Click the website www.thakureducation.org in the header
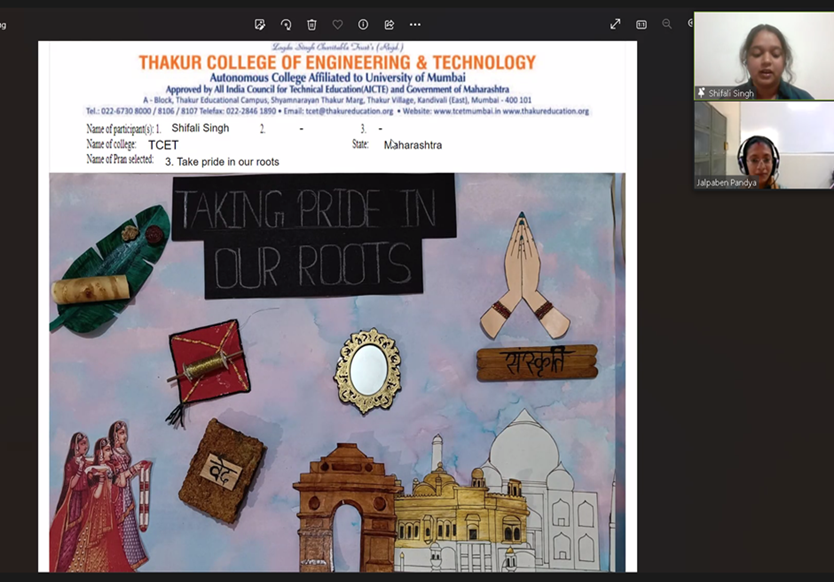This screenshot has height=582, width=834. tap(546, 111)
